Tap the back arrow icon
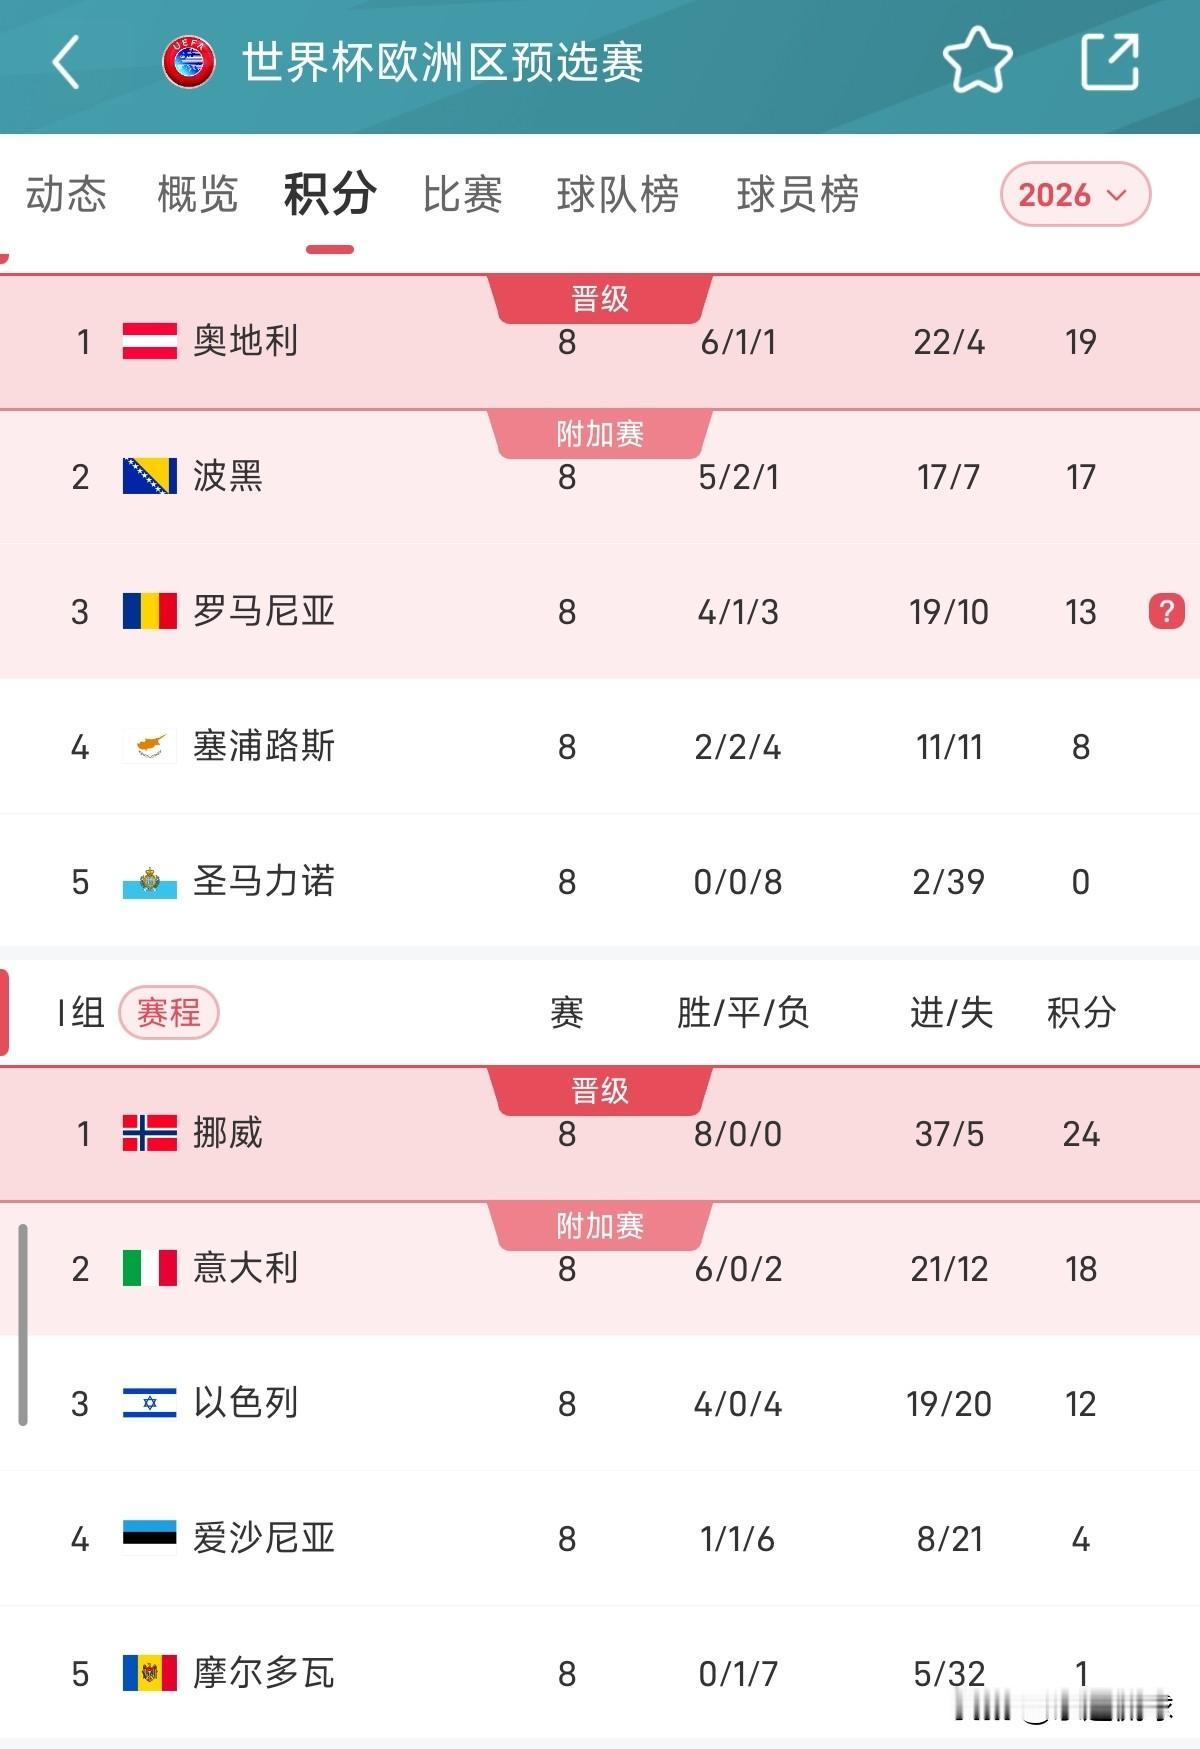 66,62
